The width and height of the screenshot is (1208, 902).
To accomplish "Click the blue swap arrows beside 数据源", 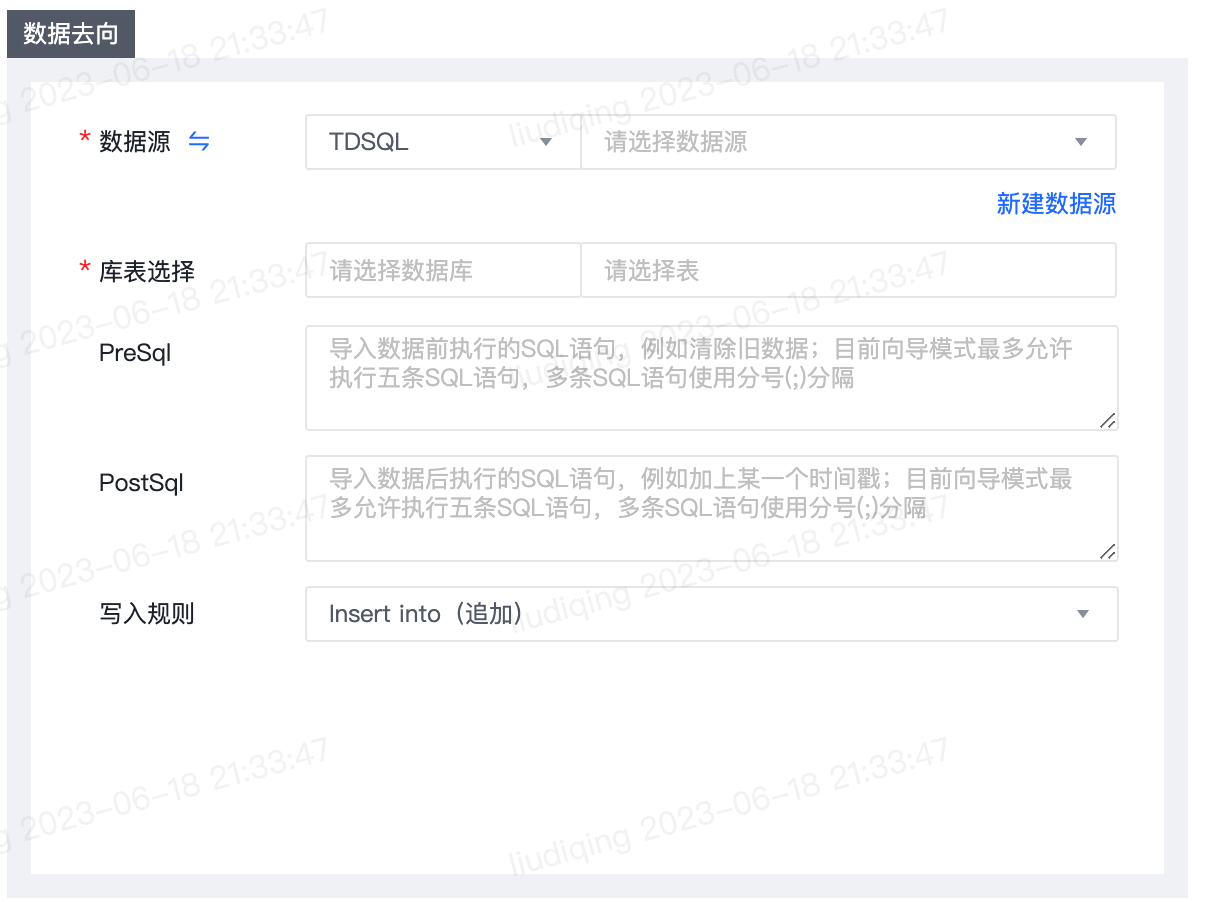I will (x=199, y=143).
